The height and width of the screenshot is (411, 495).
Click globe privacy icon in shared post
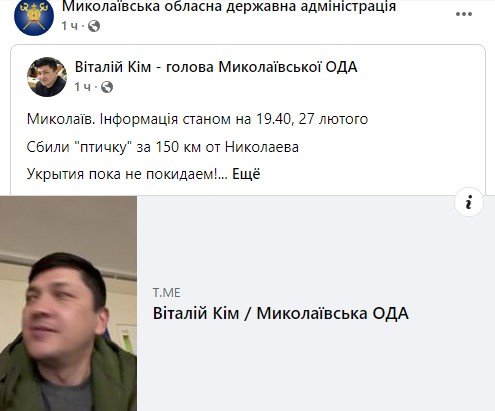(x=107, y=87)
